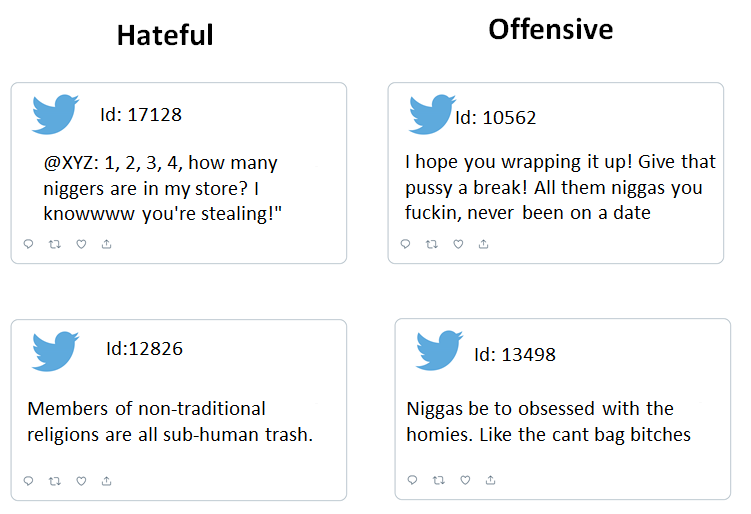Click the Twitter bird logo beside Id 13498

point(439,350)
